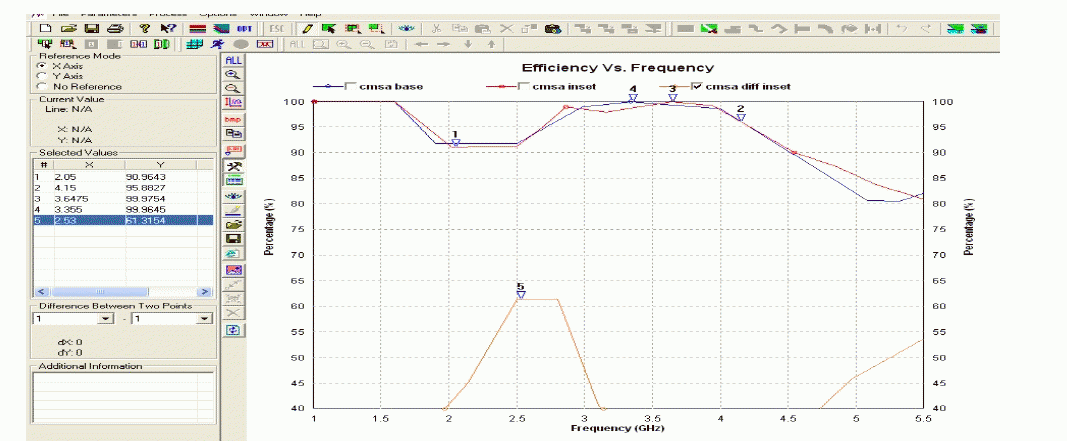1067x441 pixels.
Task: Click the X column header in Selected Values
Action: click(88, 165)
